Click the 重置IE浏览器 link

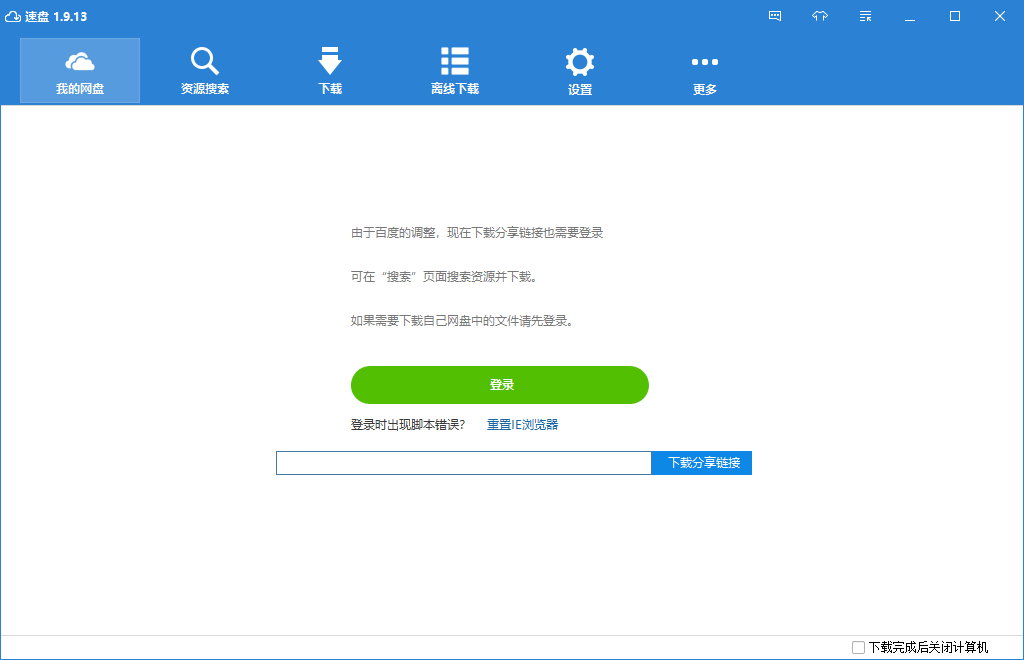pyautogui.click(x=522, y=425)
